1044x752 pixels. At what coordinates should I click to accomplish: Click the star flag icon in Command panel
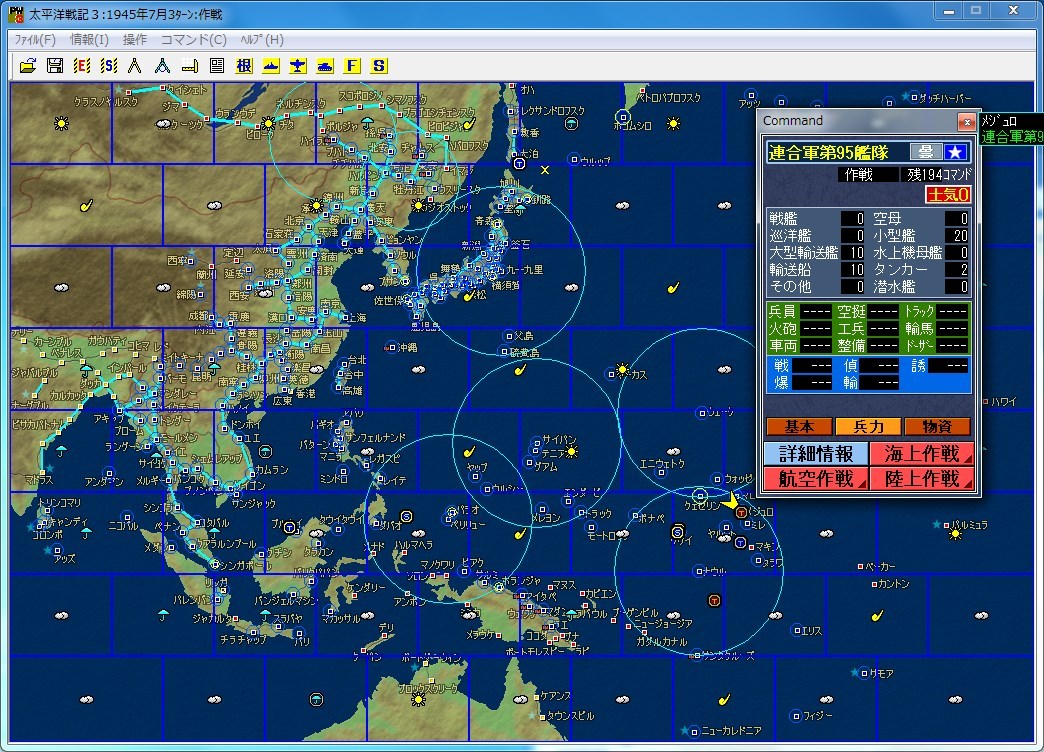pyautogui.click(x=955, y=152)
